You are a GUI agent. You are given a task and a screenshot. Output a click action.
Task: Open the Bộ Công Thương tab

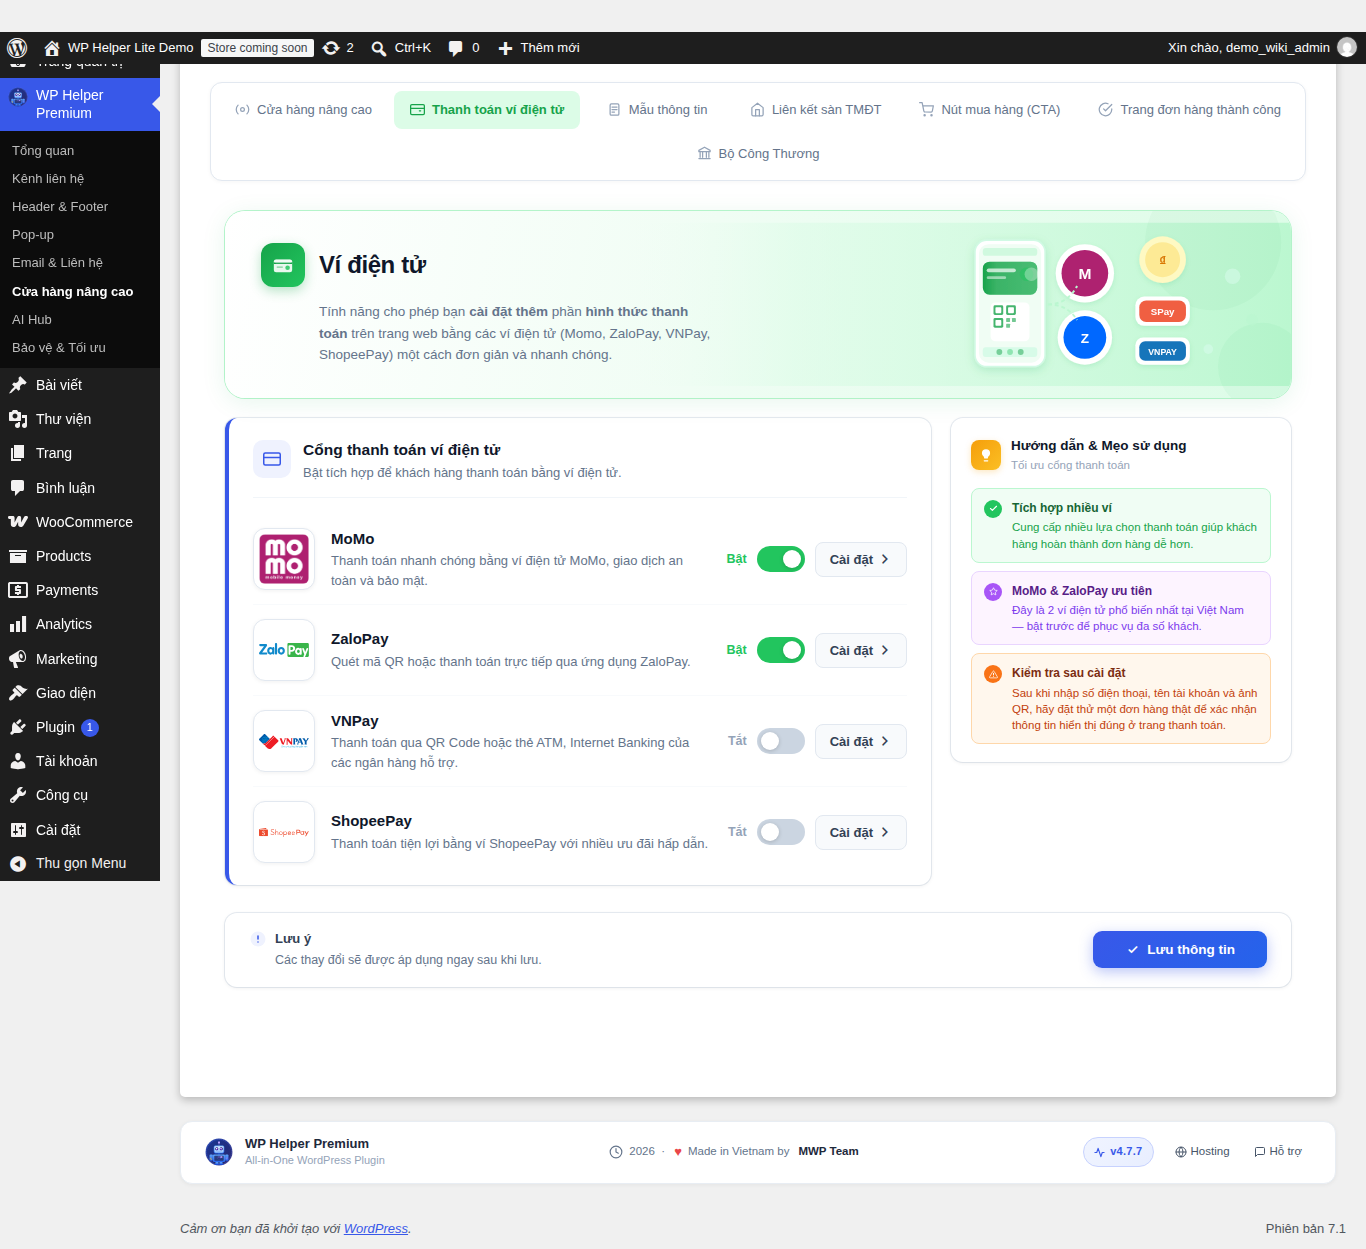(758, 154)
